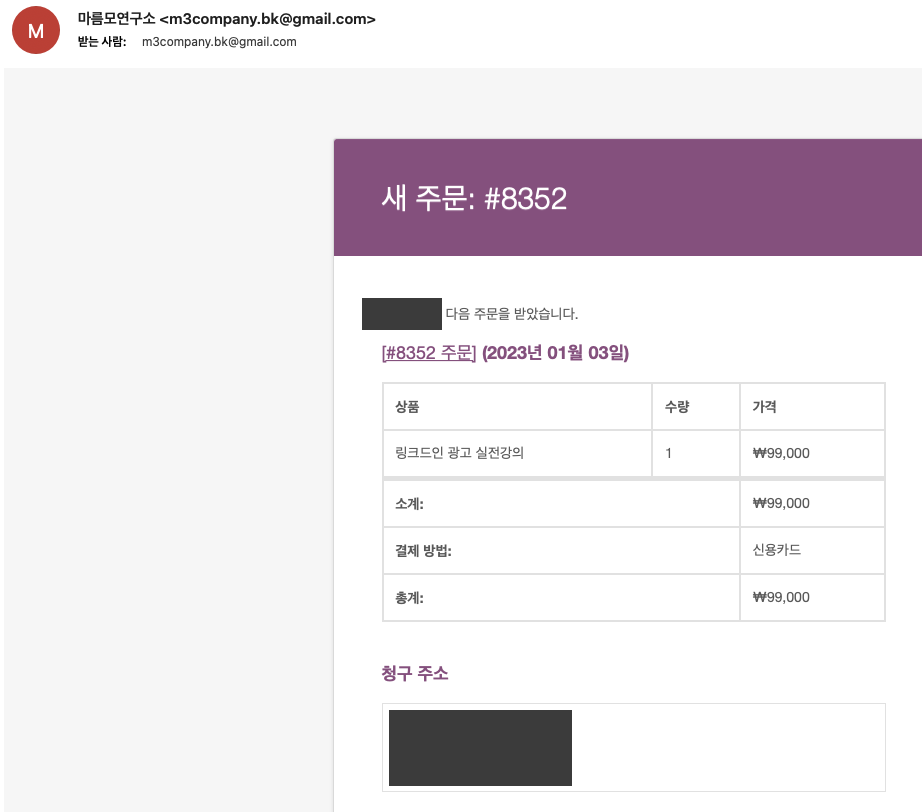Click the 청구 주소 billing heading

click(x=415, y=673)
